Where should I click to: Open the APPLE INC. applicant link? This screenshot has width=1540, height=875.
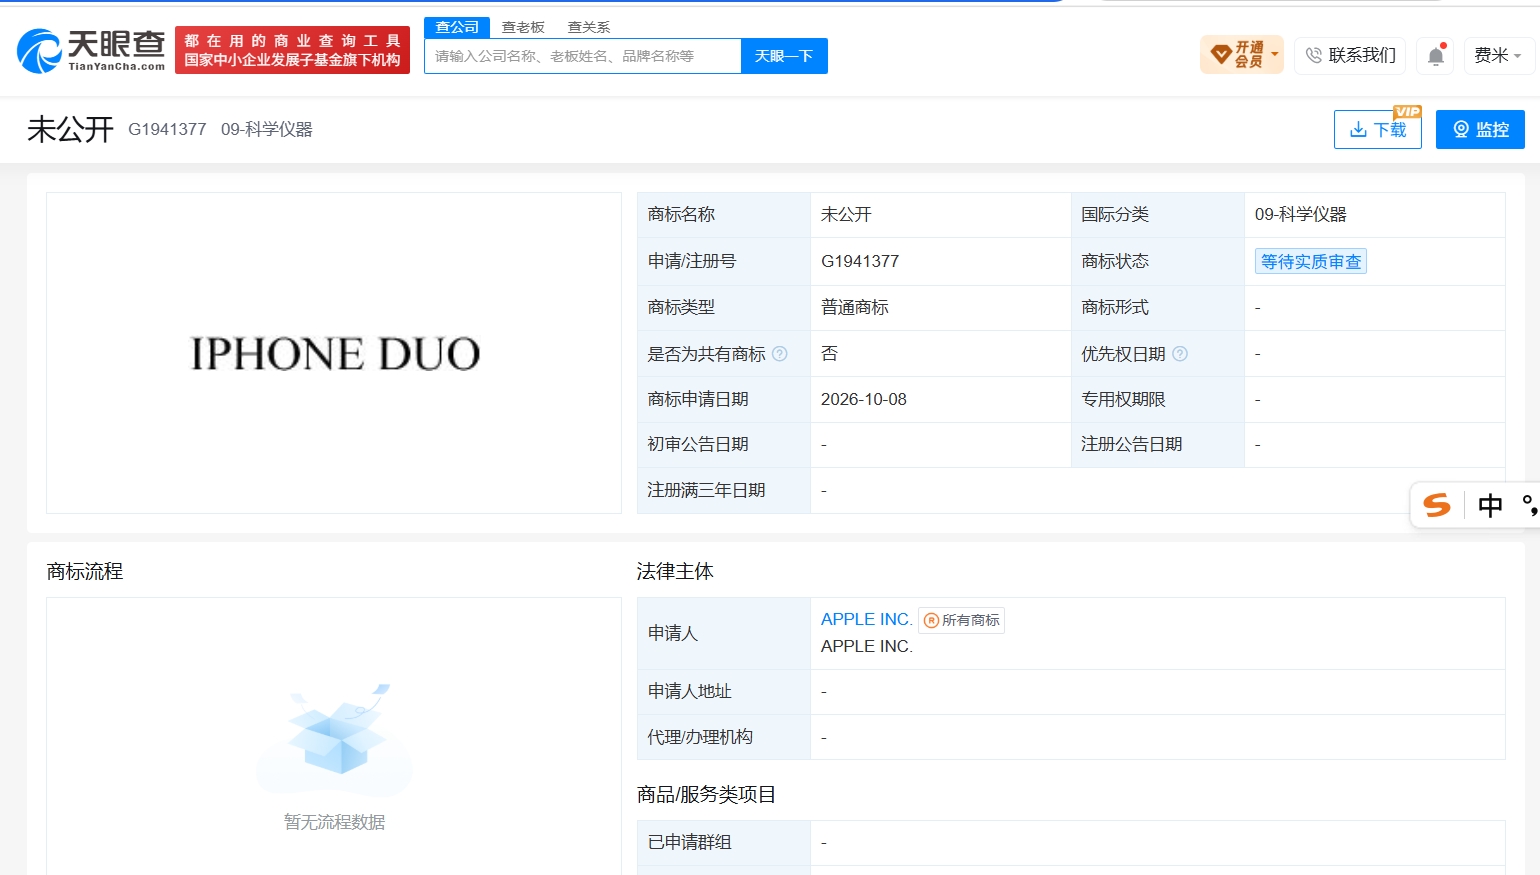click(867, 619)
